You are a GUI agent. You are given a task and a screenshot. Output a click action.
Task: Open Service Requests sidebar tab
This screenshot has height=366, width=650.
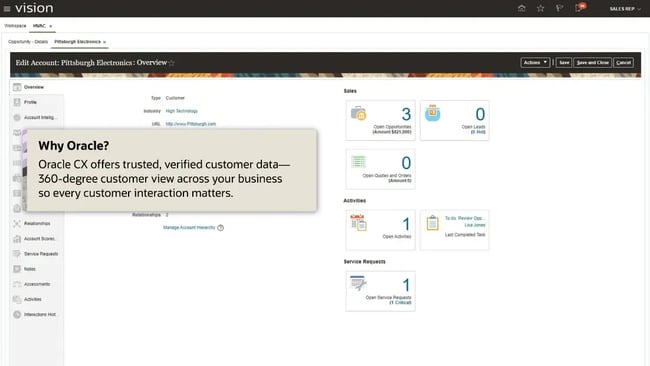pos(41,254)
